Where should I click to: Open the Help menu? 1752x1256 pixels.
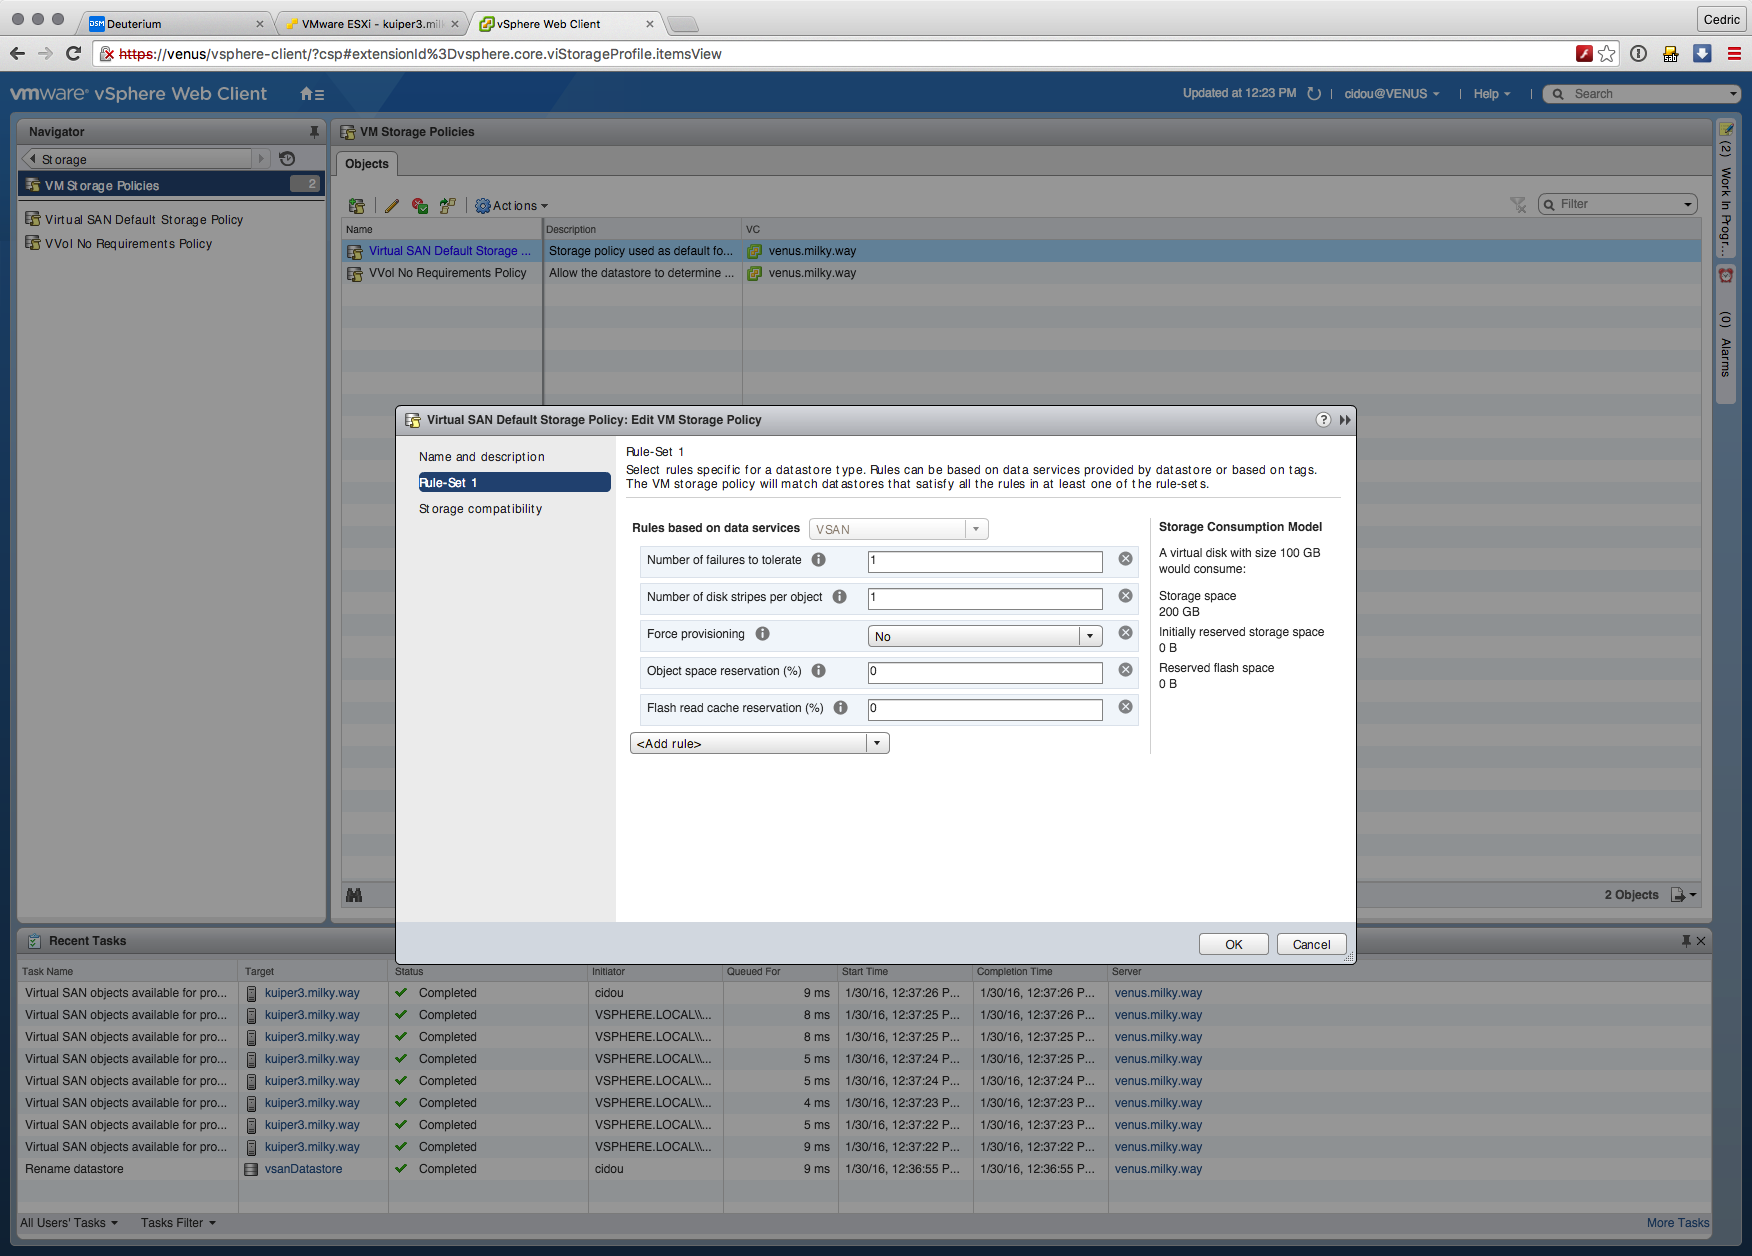1491,94
